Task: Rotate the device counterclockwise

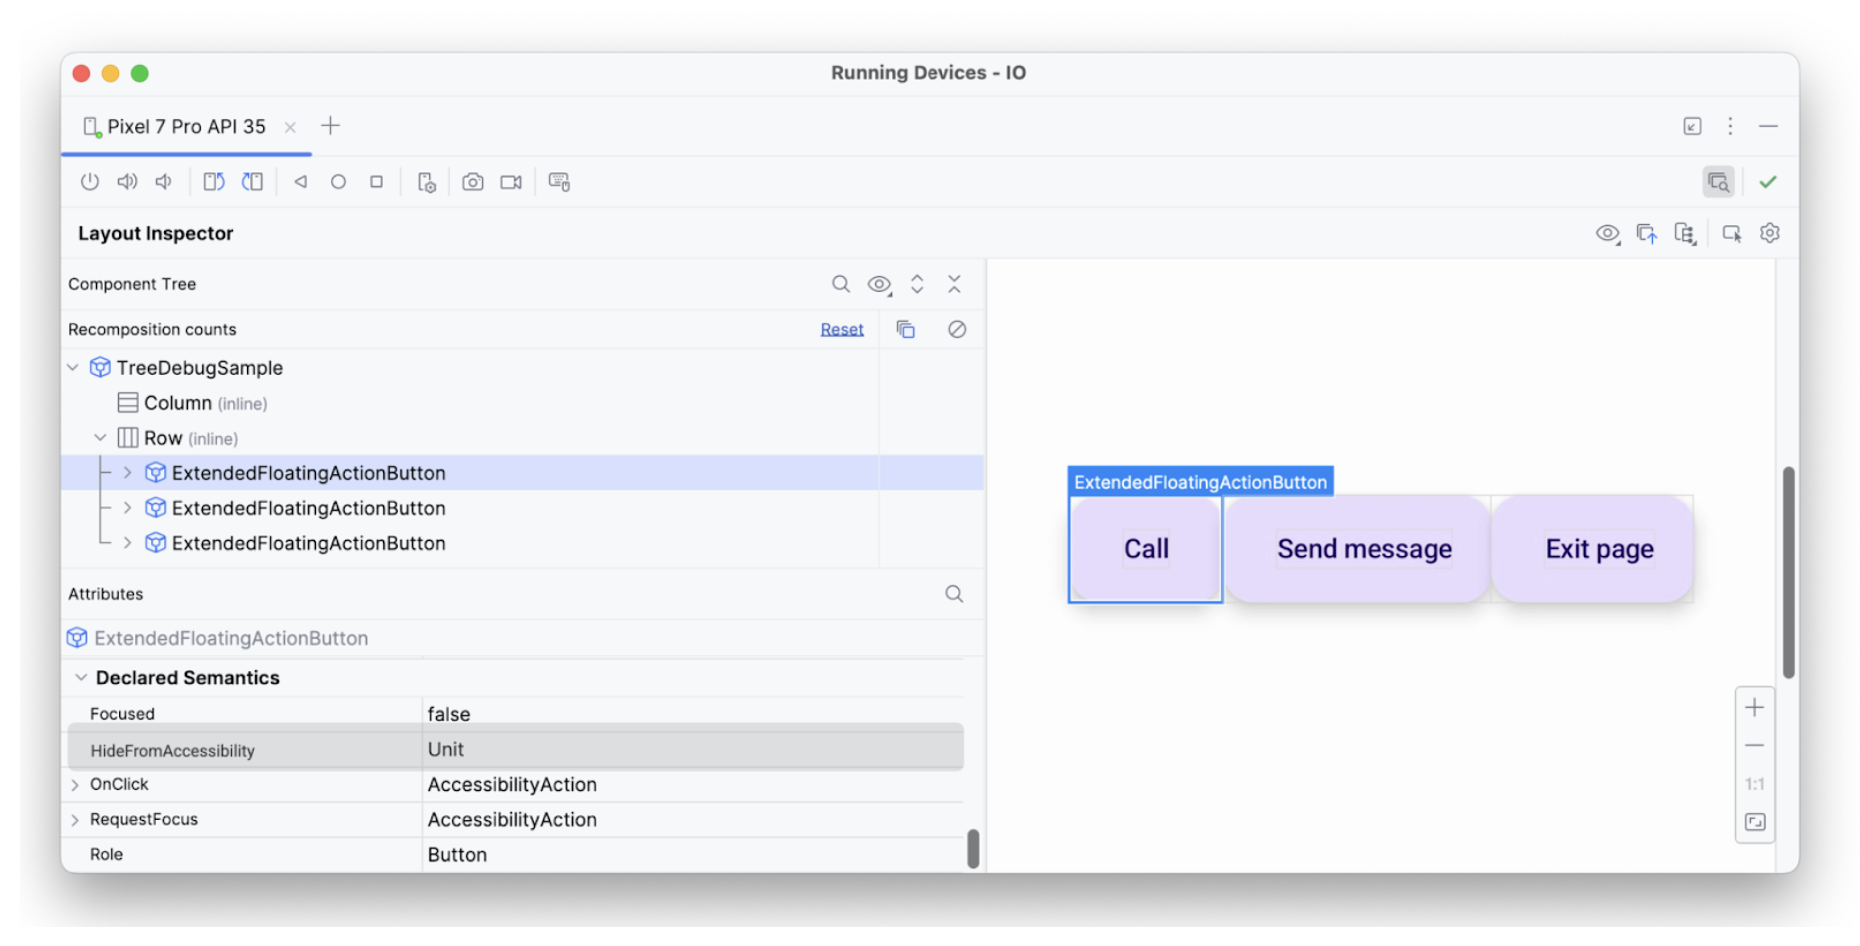Action: (213, 181)
